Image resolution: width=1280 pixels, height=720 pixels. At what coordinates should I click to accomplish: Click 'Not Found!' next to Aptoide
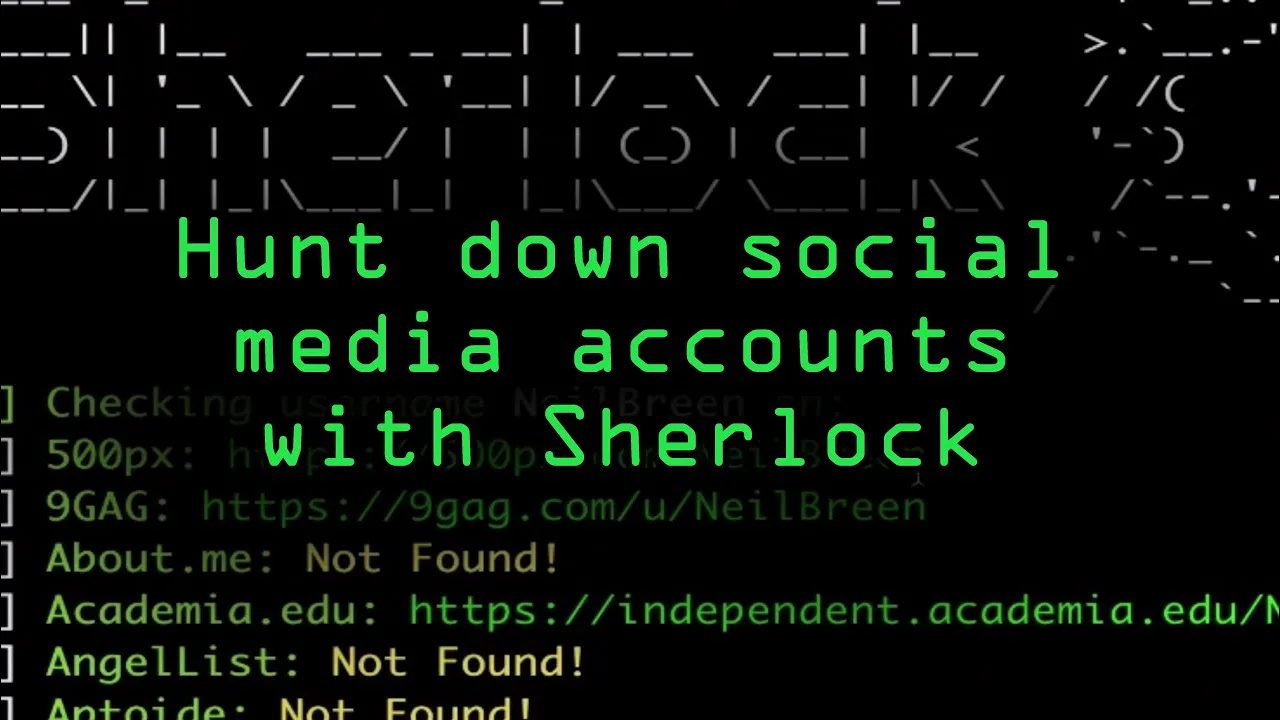tap(406, 708)
